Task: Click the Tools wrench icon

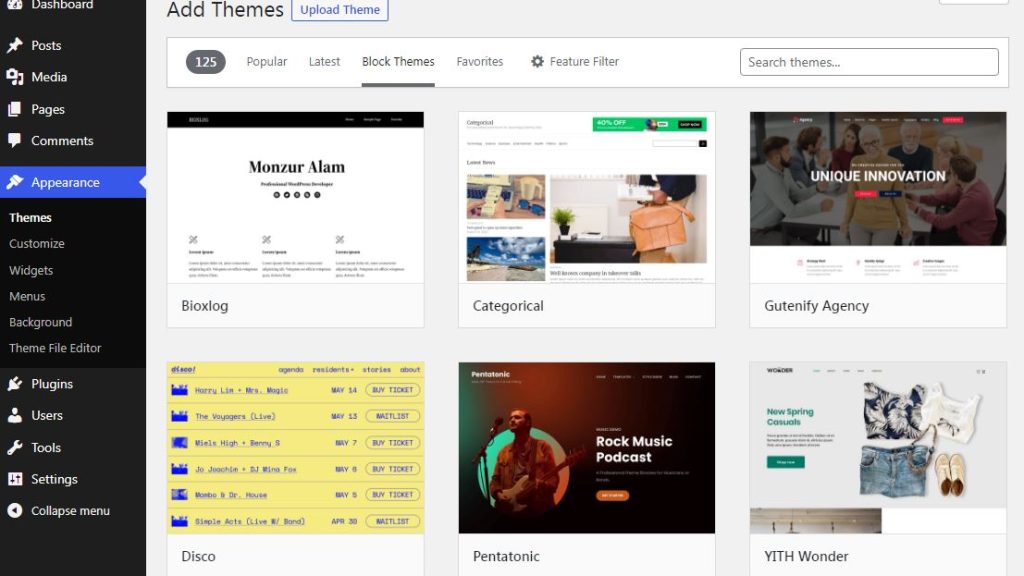Action: pos(14,447)
